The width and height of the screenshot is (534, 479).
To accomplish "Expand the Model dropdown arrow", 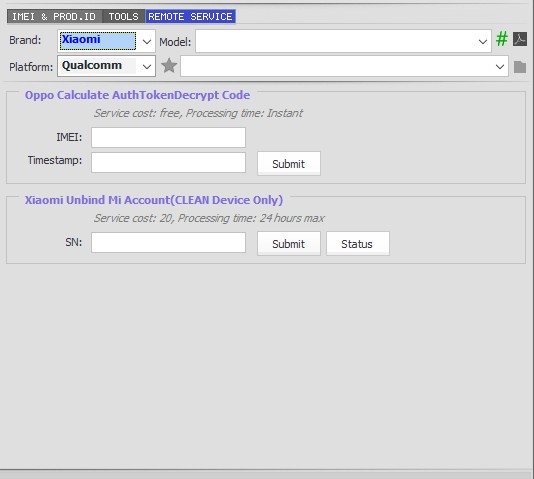I will [483, 42].
